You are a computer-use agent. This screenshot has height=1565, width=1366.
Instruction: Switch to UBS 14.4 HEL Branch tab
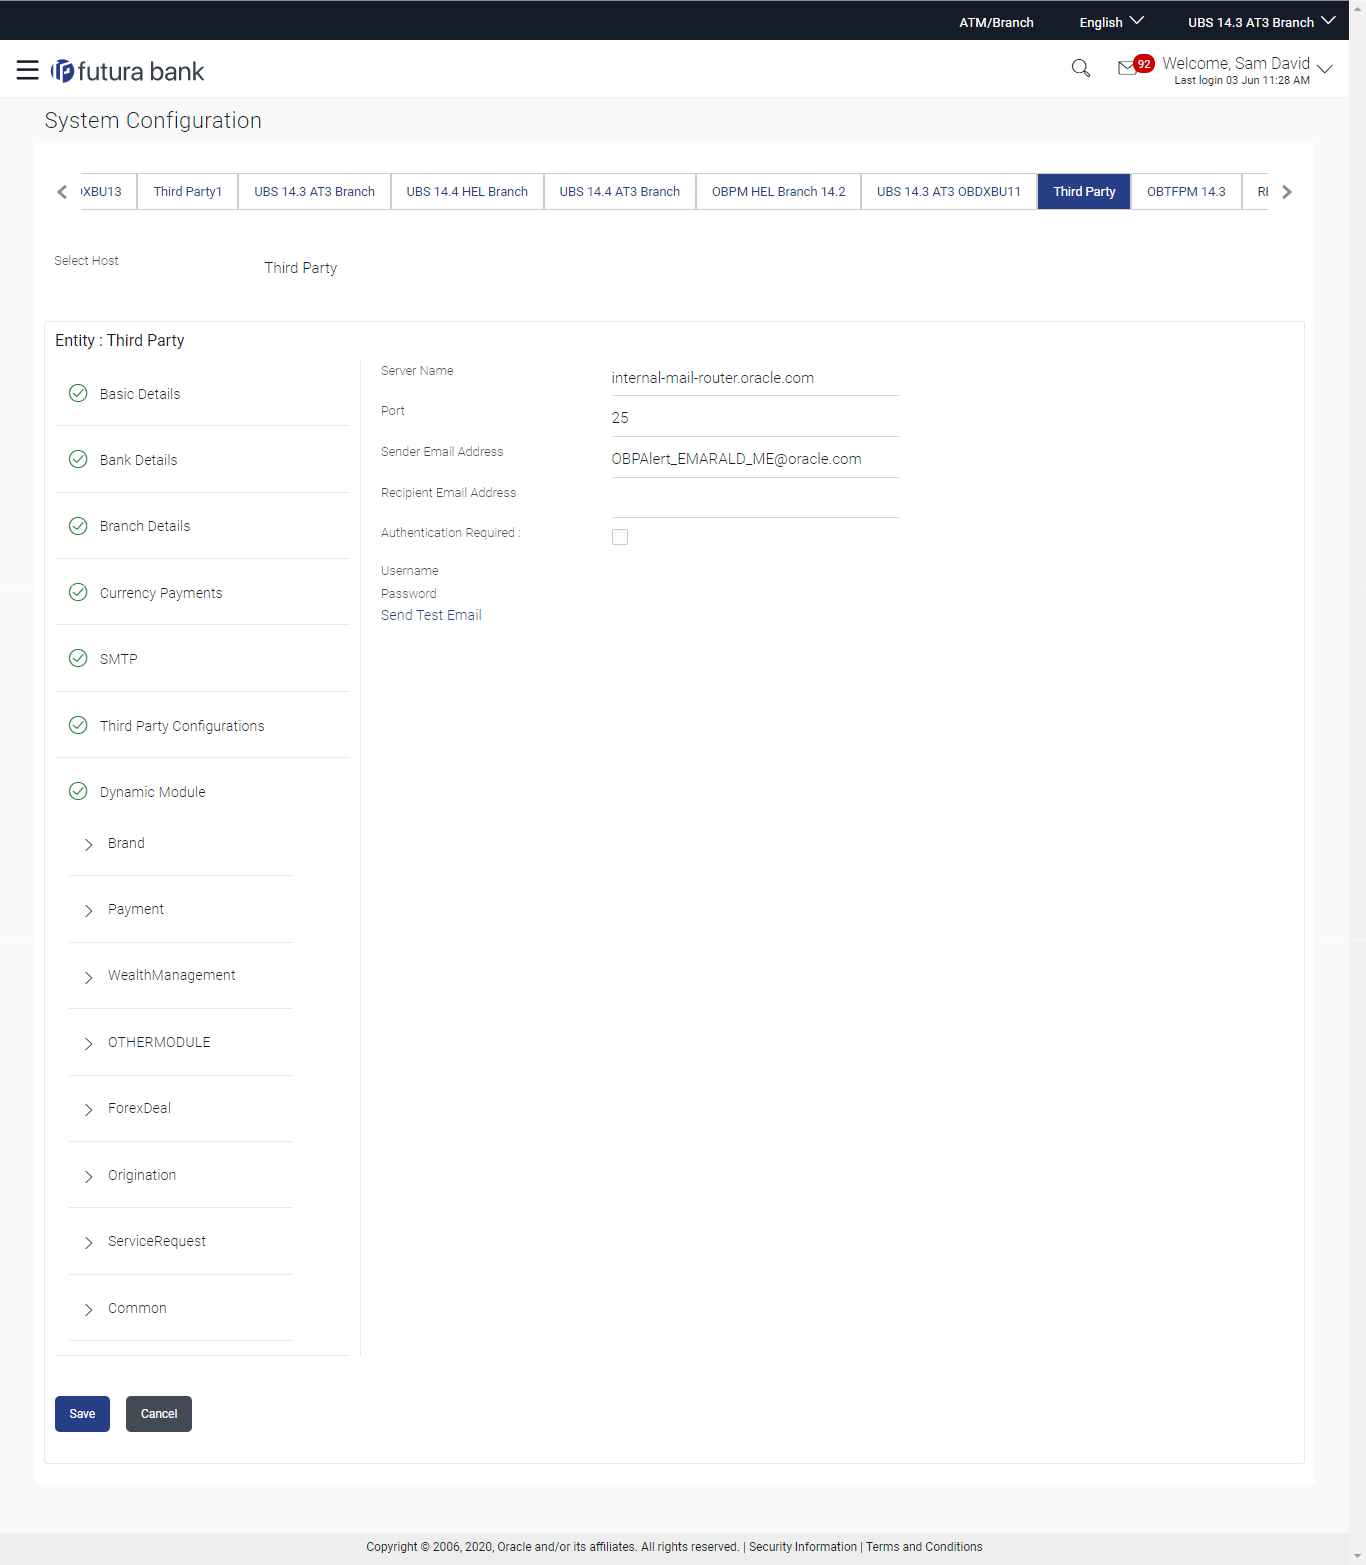pyautogui.click(x=467, y=191)
